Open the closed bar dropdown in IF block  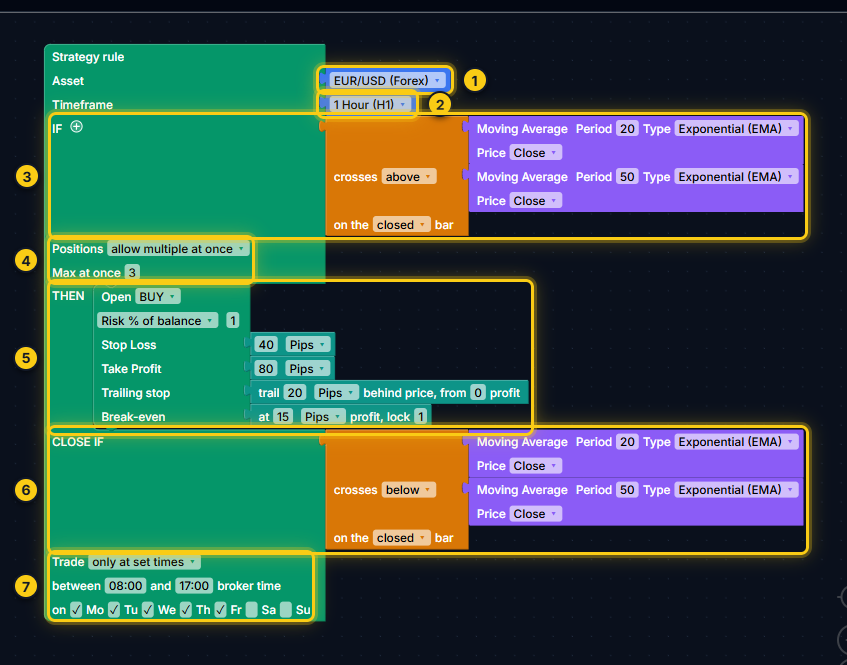(x=401, y=225)
